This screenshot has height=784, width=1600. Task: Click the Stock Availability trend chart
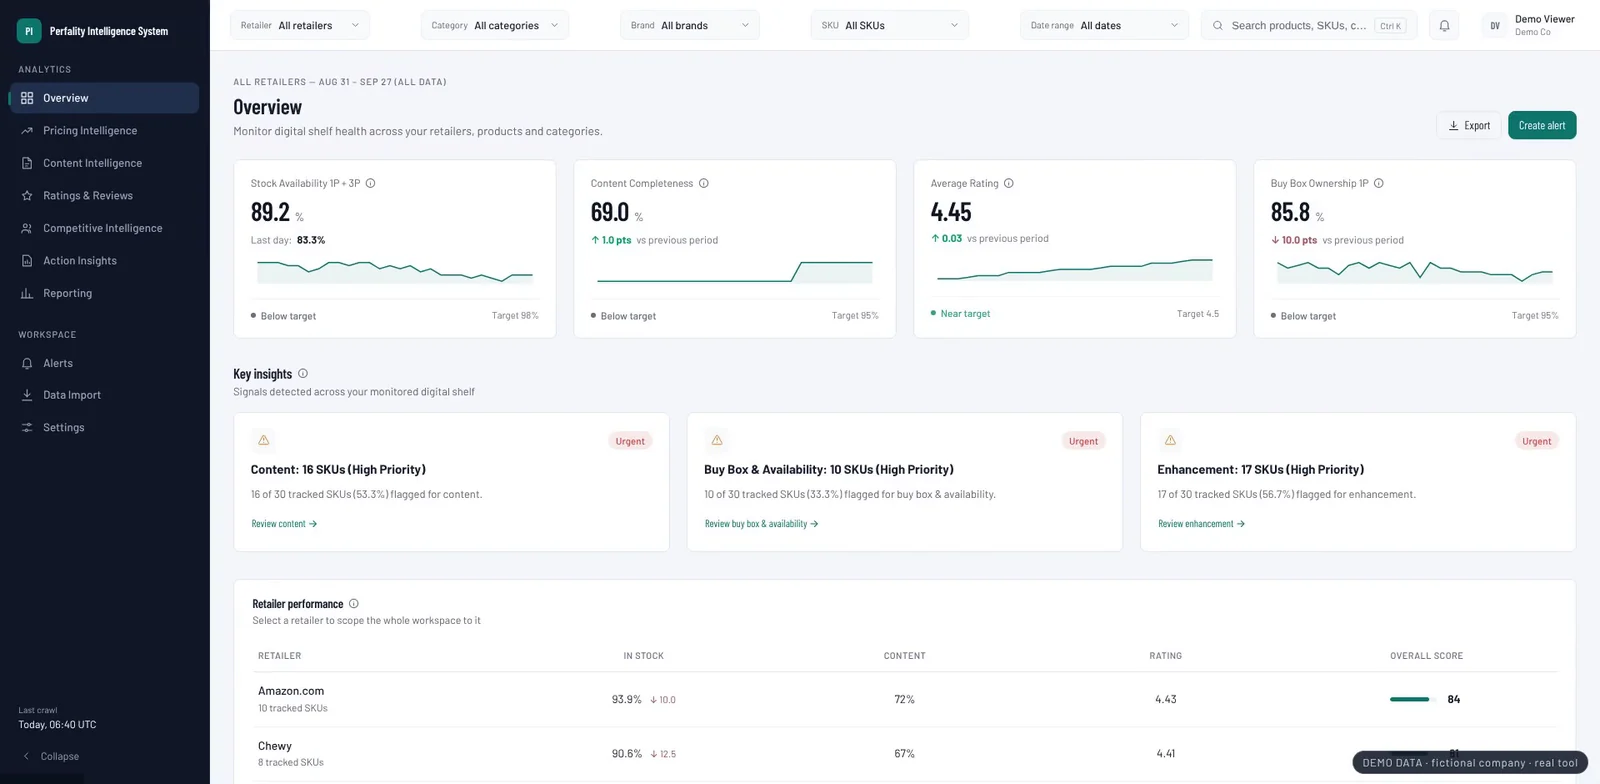coord(395,271)
